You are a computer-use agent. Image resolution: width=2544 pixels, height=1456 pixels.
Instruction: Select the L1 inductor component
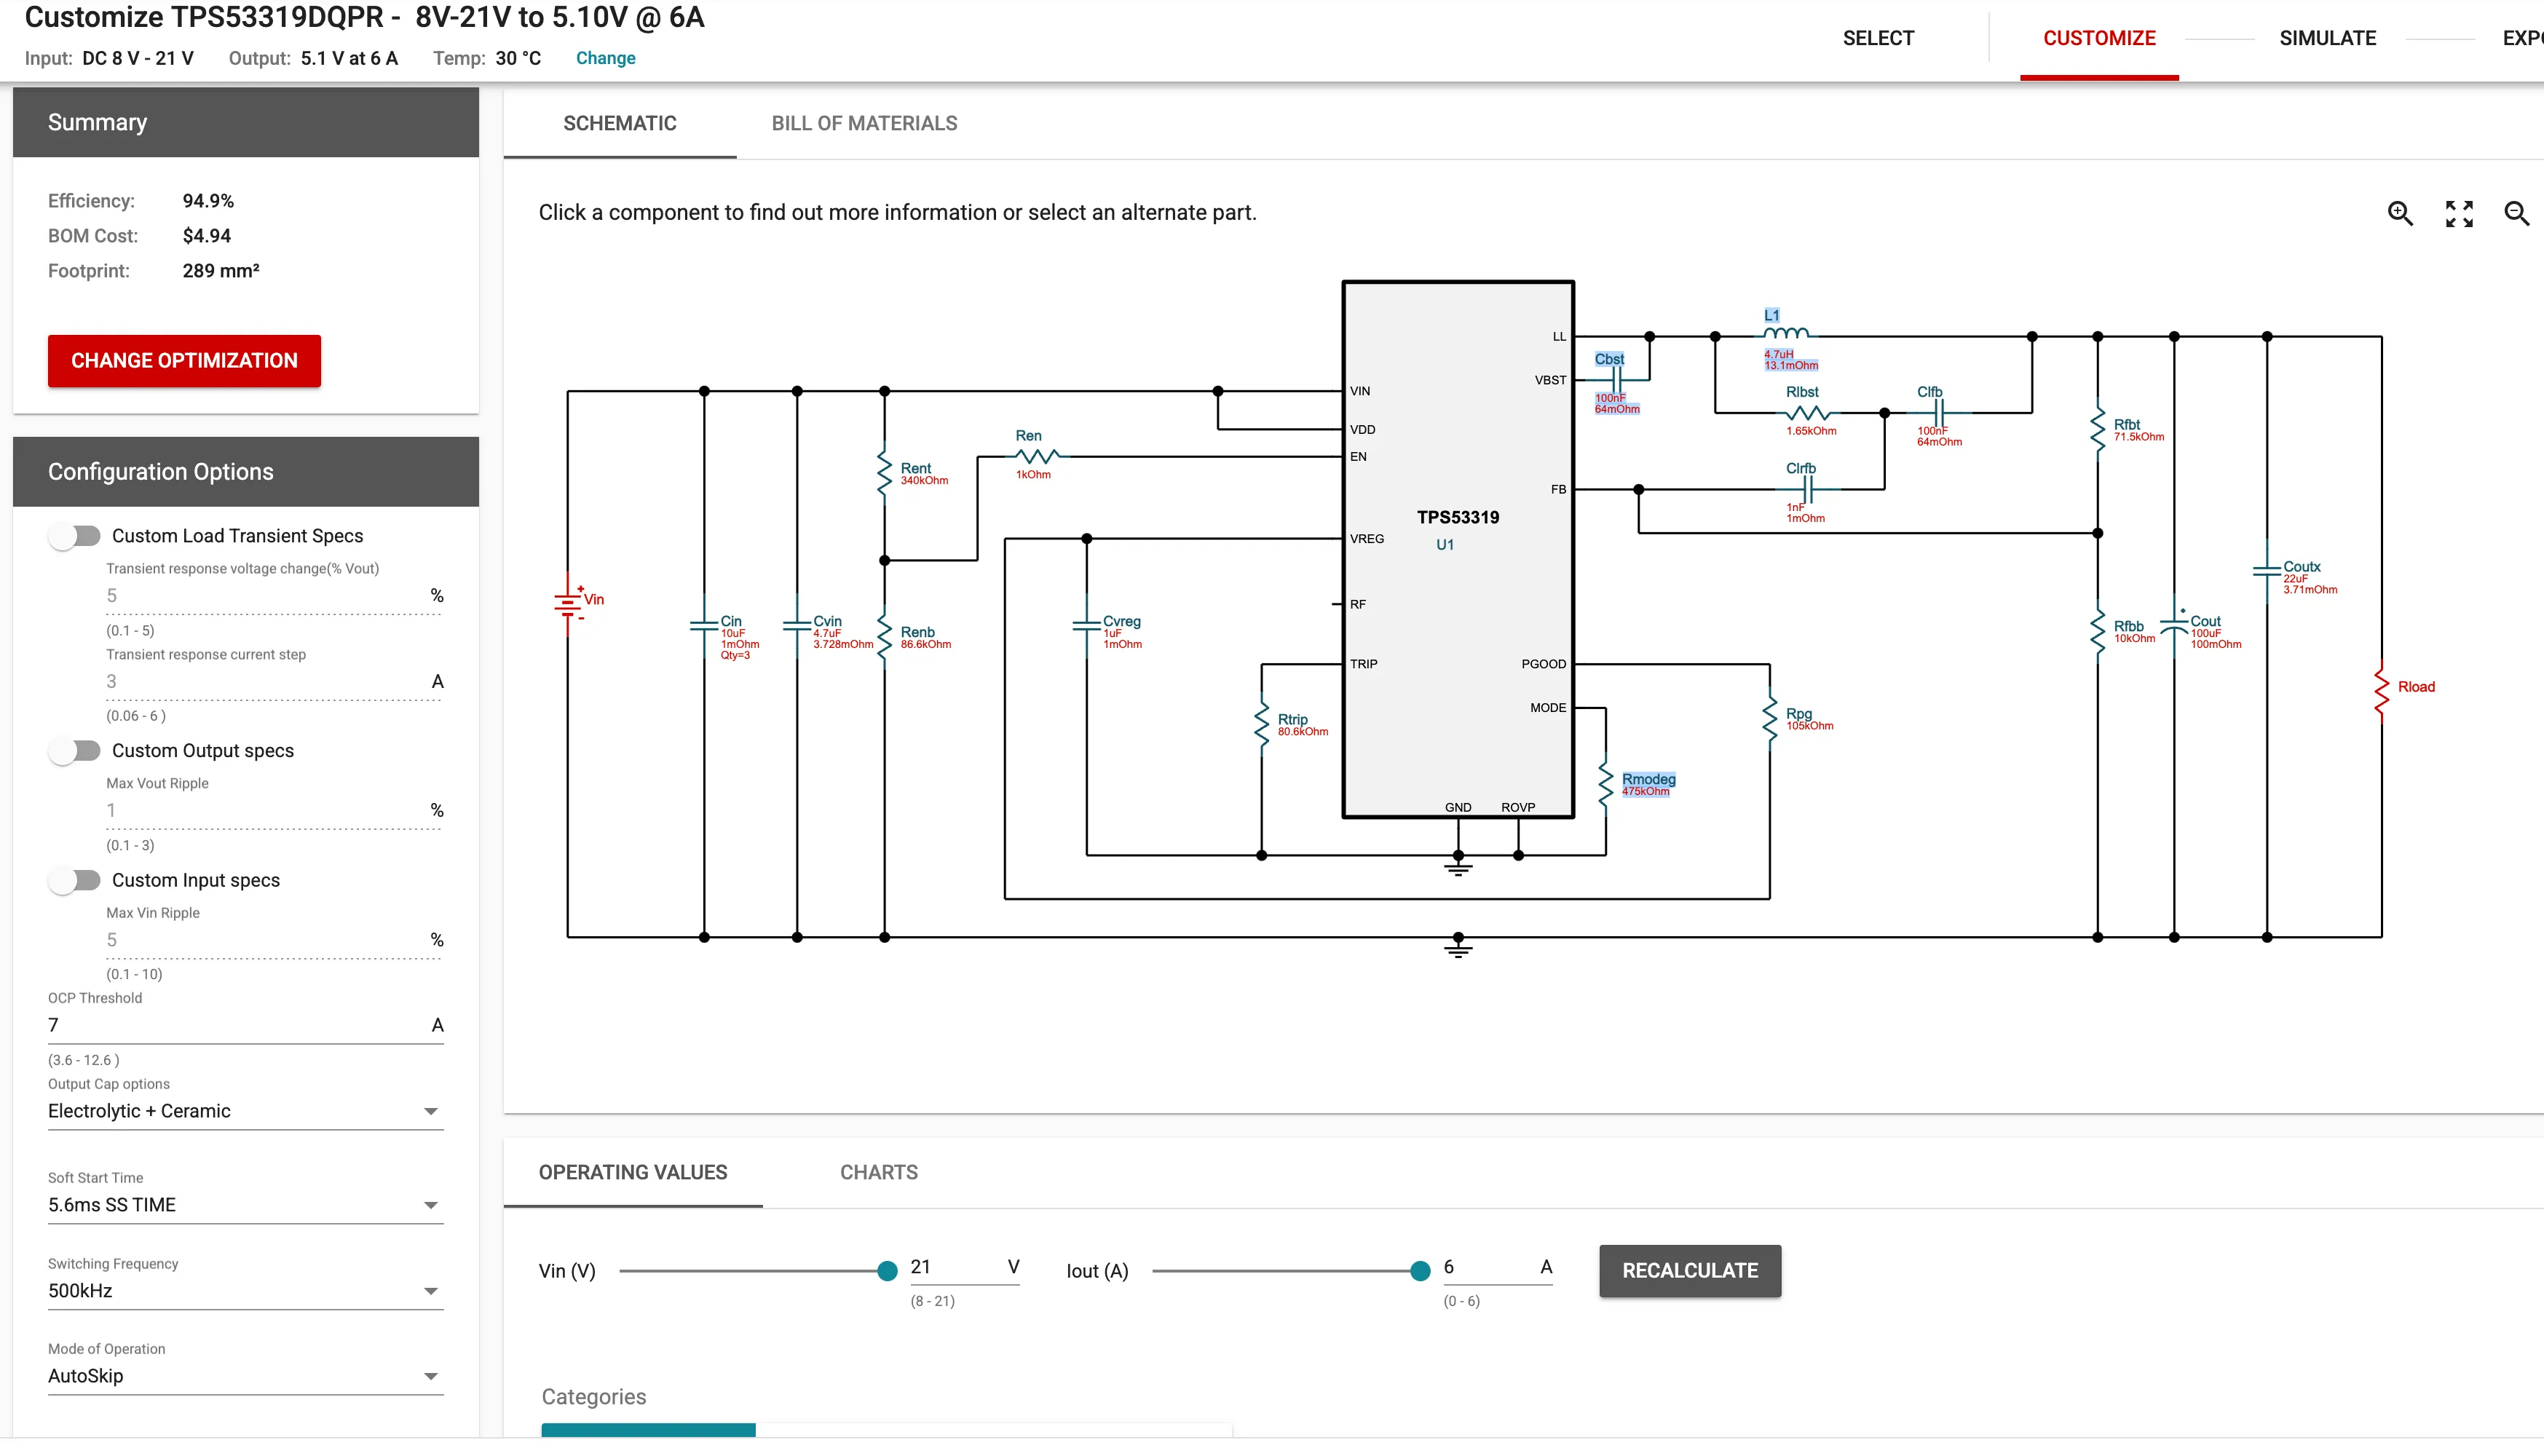1786,333
